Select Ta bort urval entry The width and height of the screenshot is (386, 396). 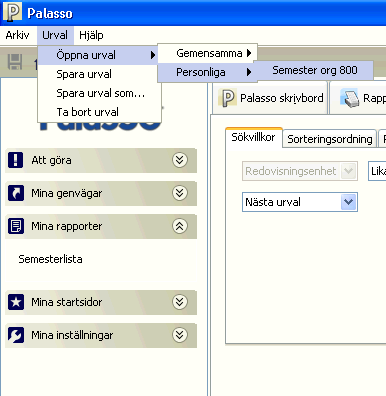tap(99, 112)
